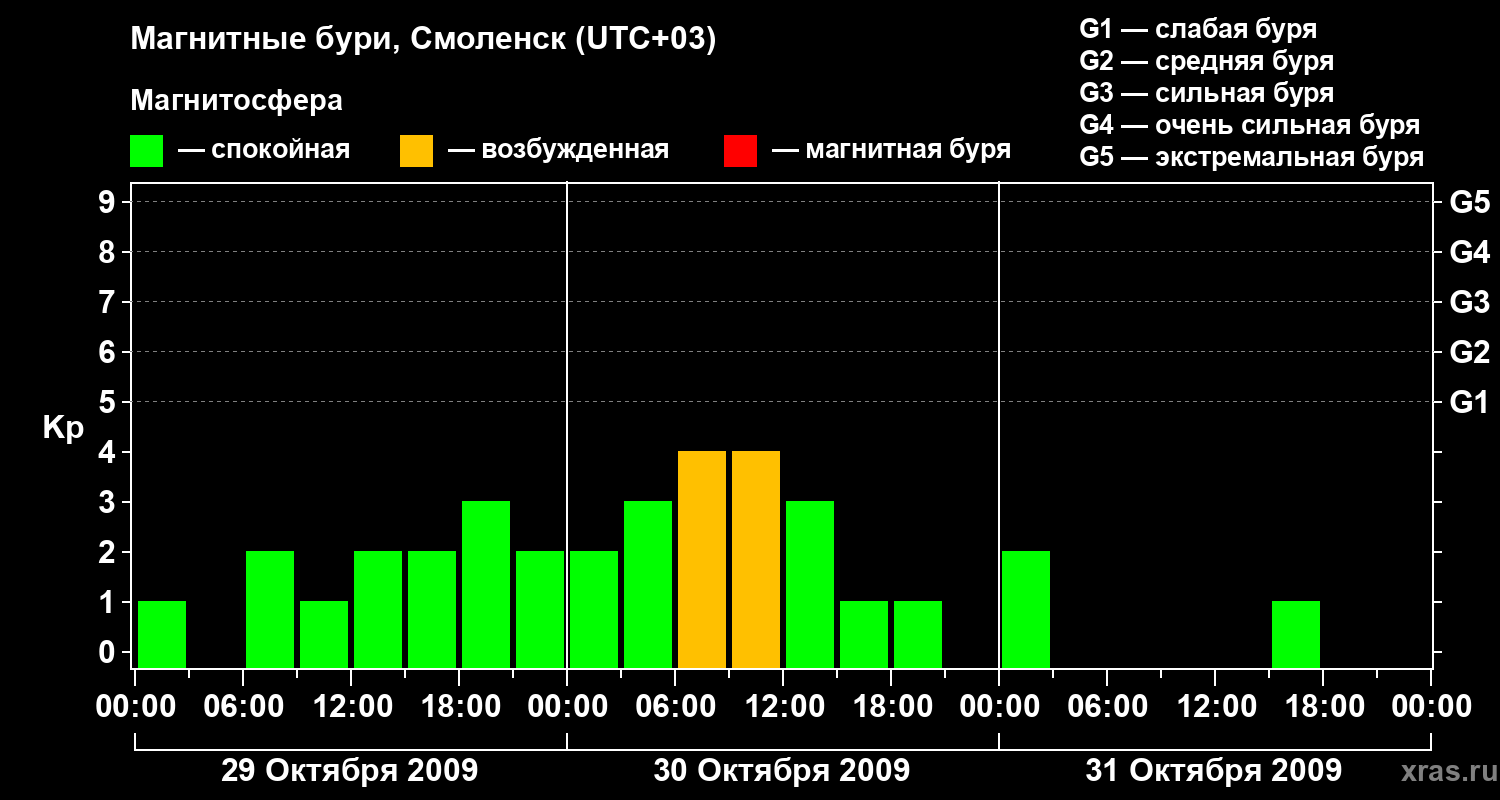The image size is (1500, 800).
Task: Click the 'Магнитосфера' heading
Action: click(x=236, y=101)
